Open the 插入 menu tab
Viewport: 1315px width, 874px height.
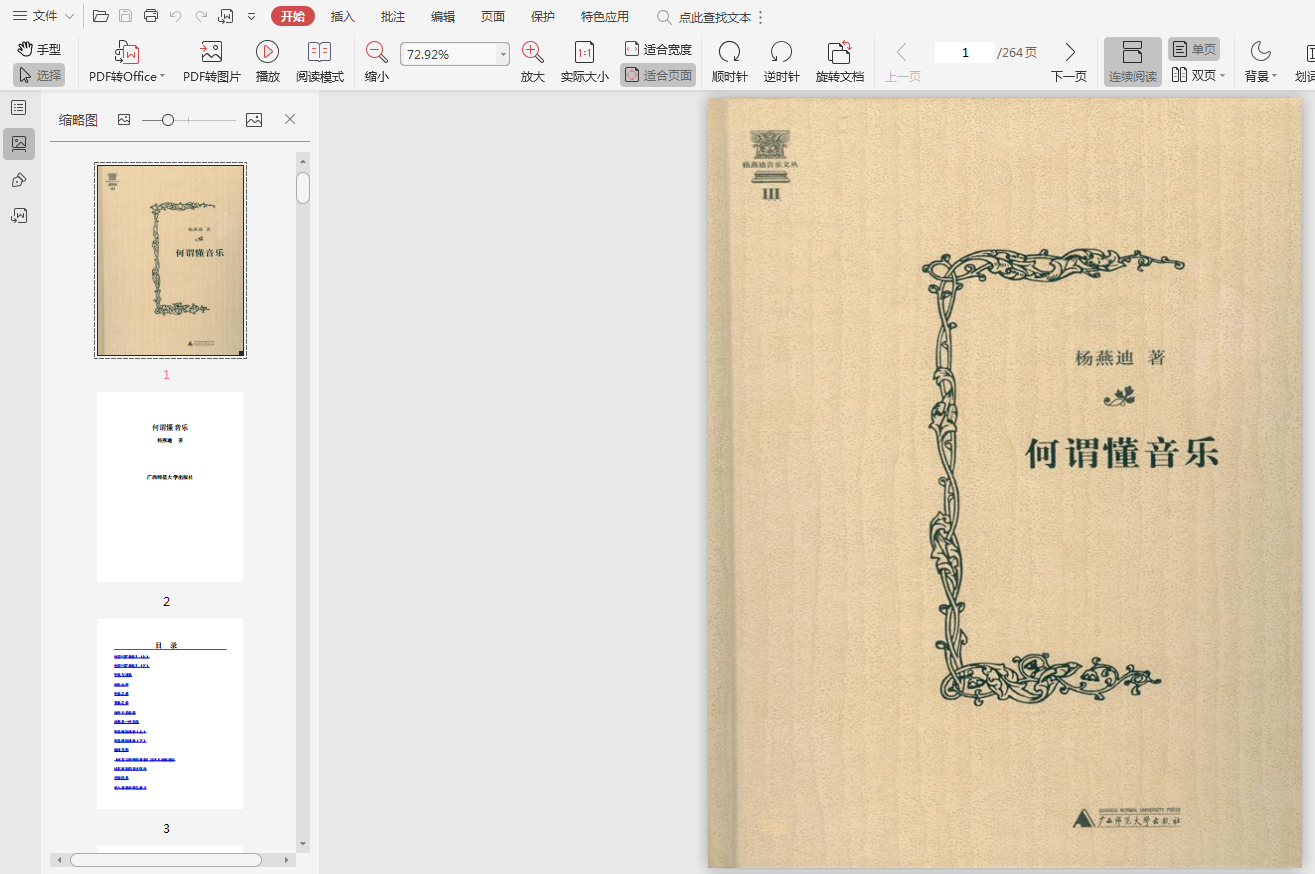pos(343,17)
